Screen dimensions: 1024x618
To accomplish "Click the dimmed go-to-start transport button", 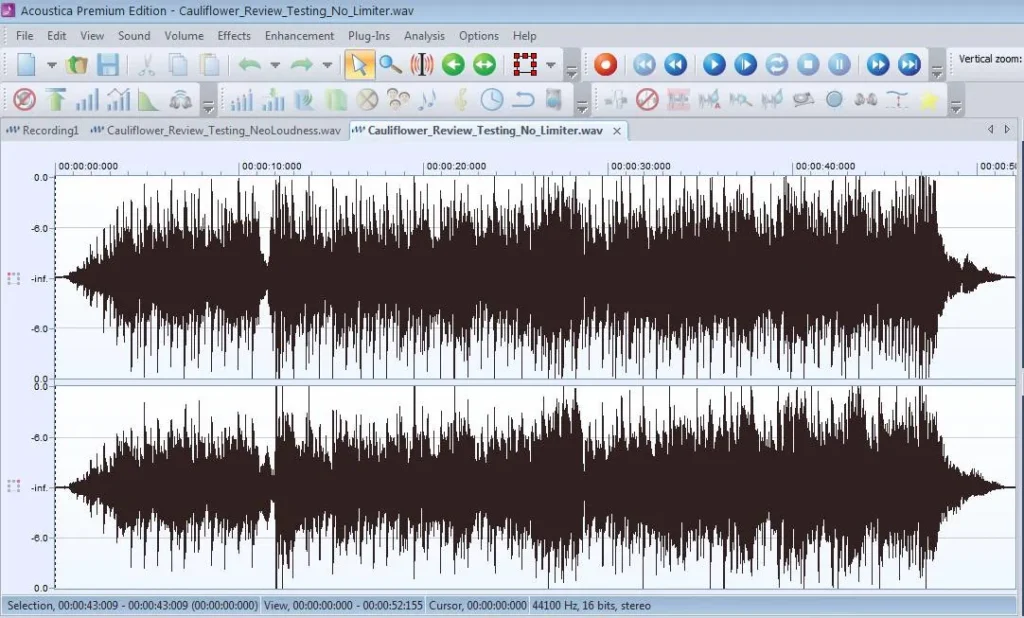I will tap(644, 65).
